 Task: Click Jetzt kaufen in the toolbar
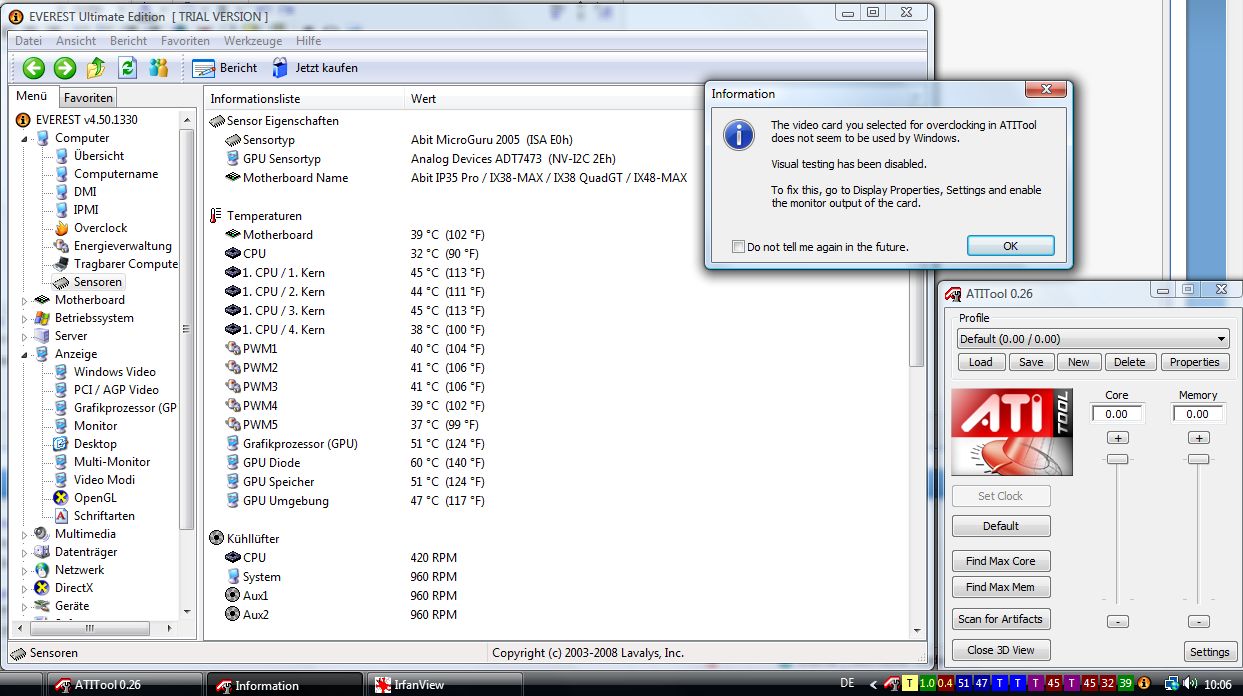click(314, 68)
